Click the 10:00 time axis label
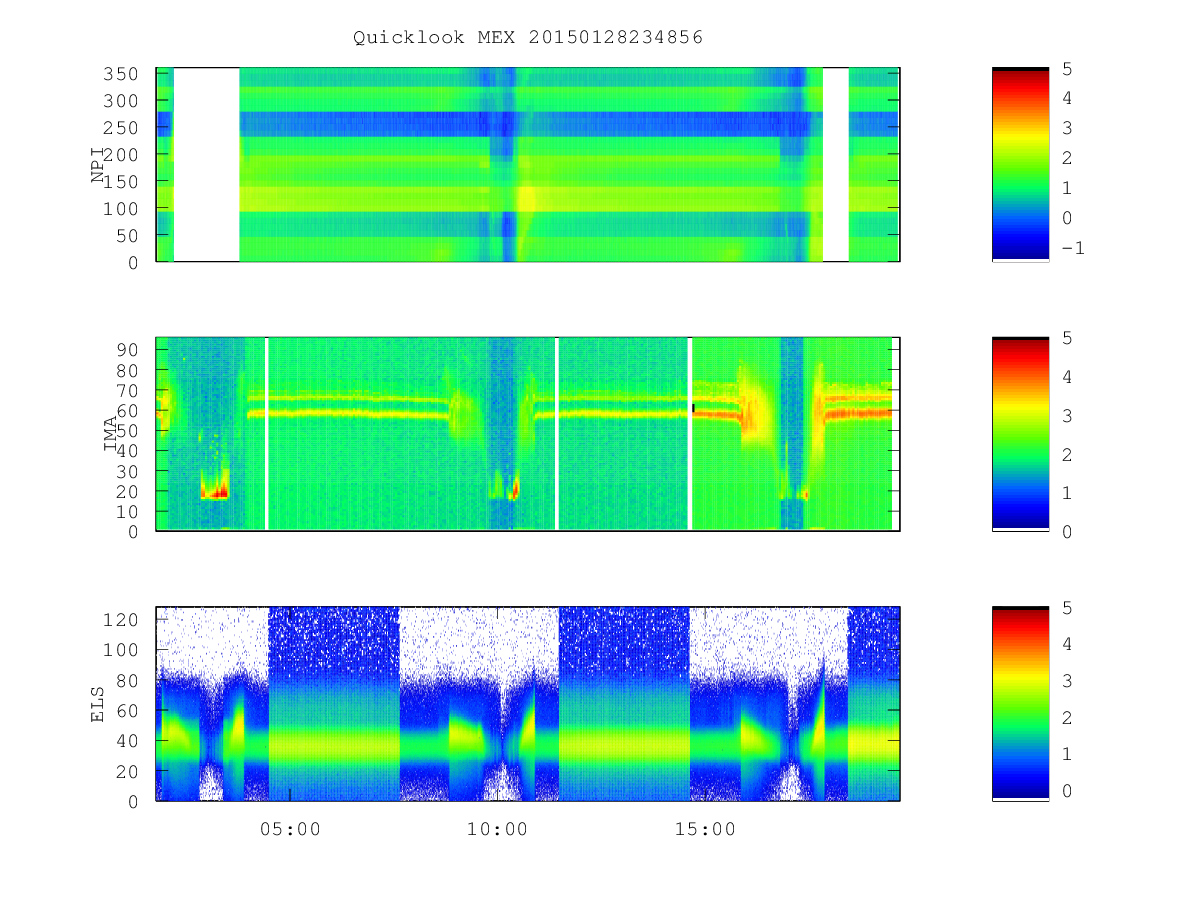Image resolution: width=1200 pixels, height=900 pixels. click(497, 829)
